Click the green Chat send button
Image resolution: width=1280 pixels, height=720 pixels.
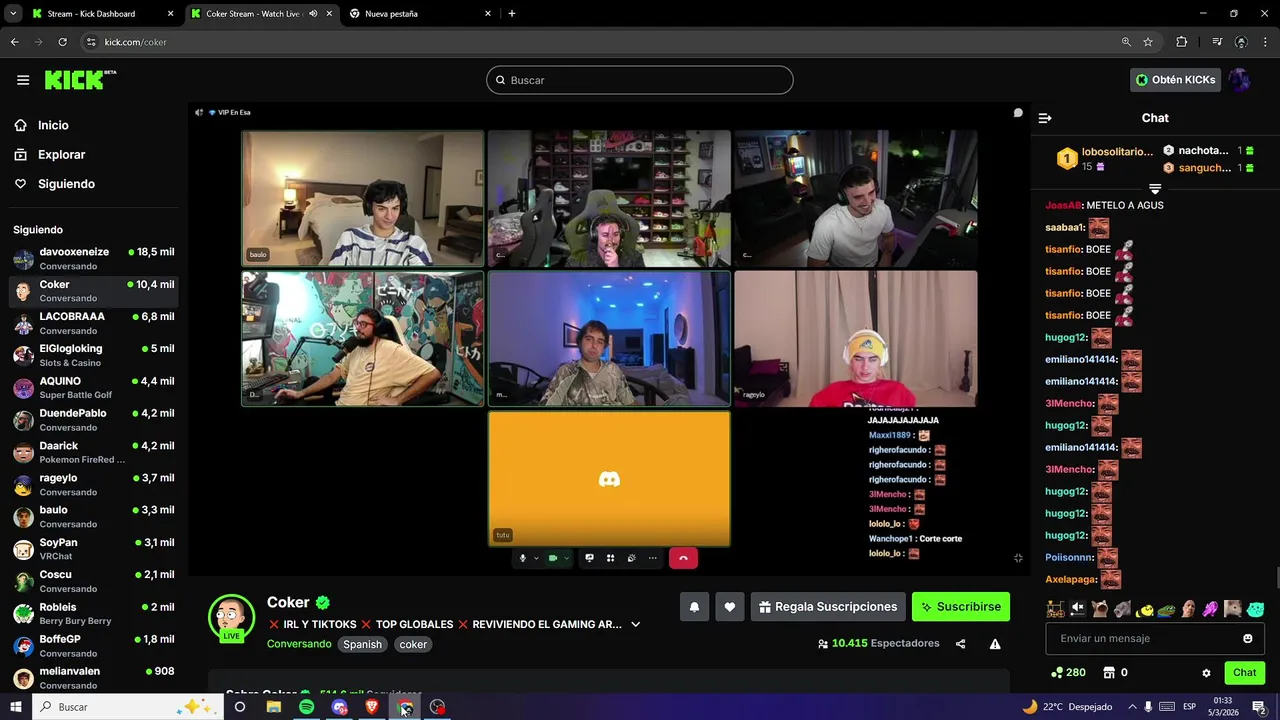(x=1244, y=673)
